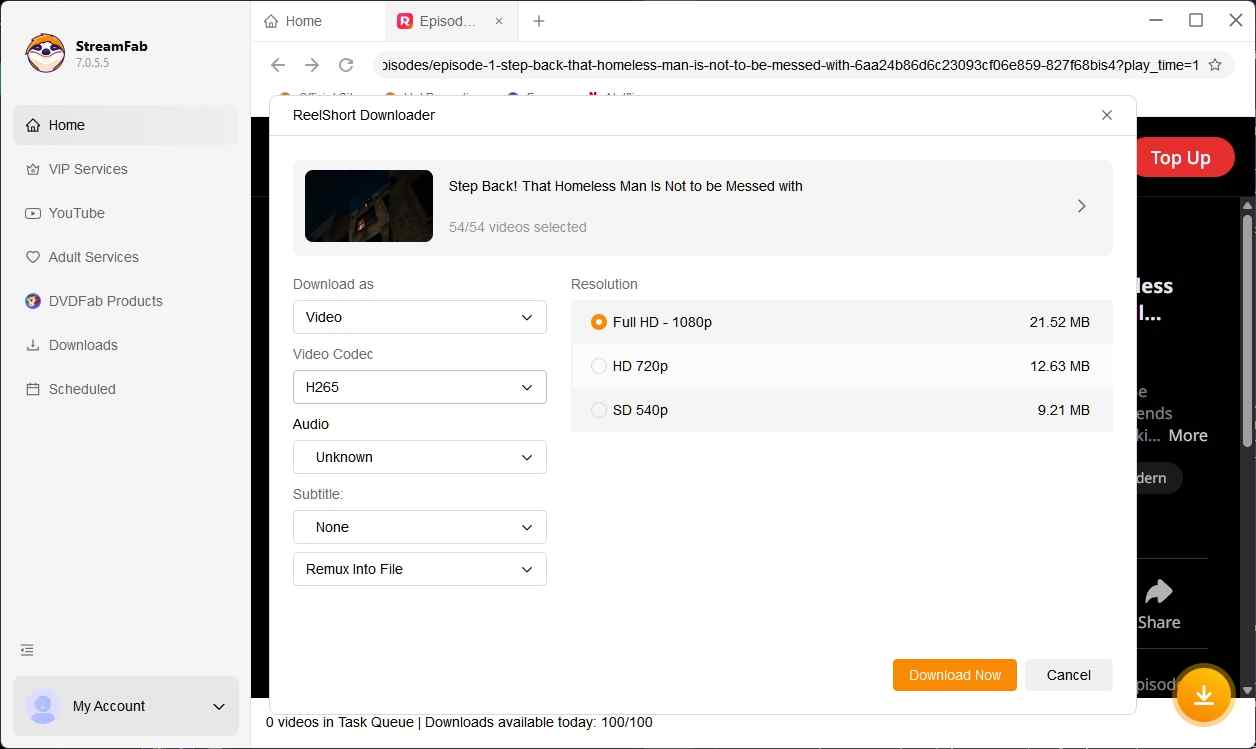Screen dimensions: 1256x749
Task: Click the Step Back video thumbnail
Action: click(x=369, y=206)
